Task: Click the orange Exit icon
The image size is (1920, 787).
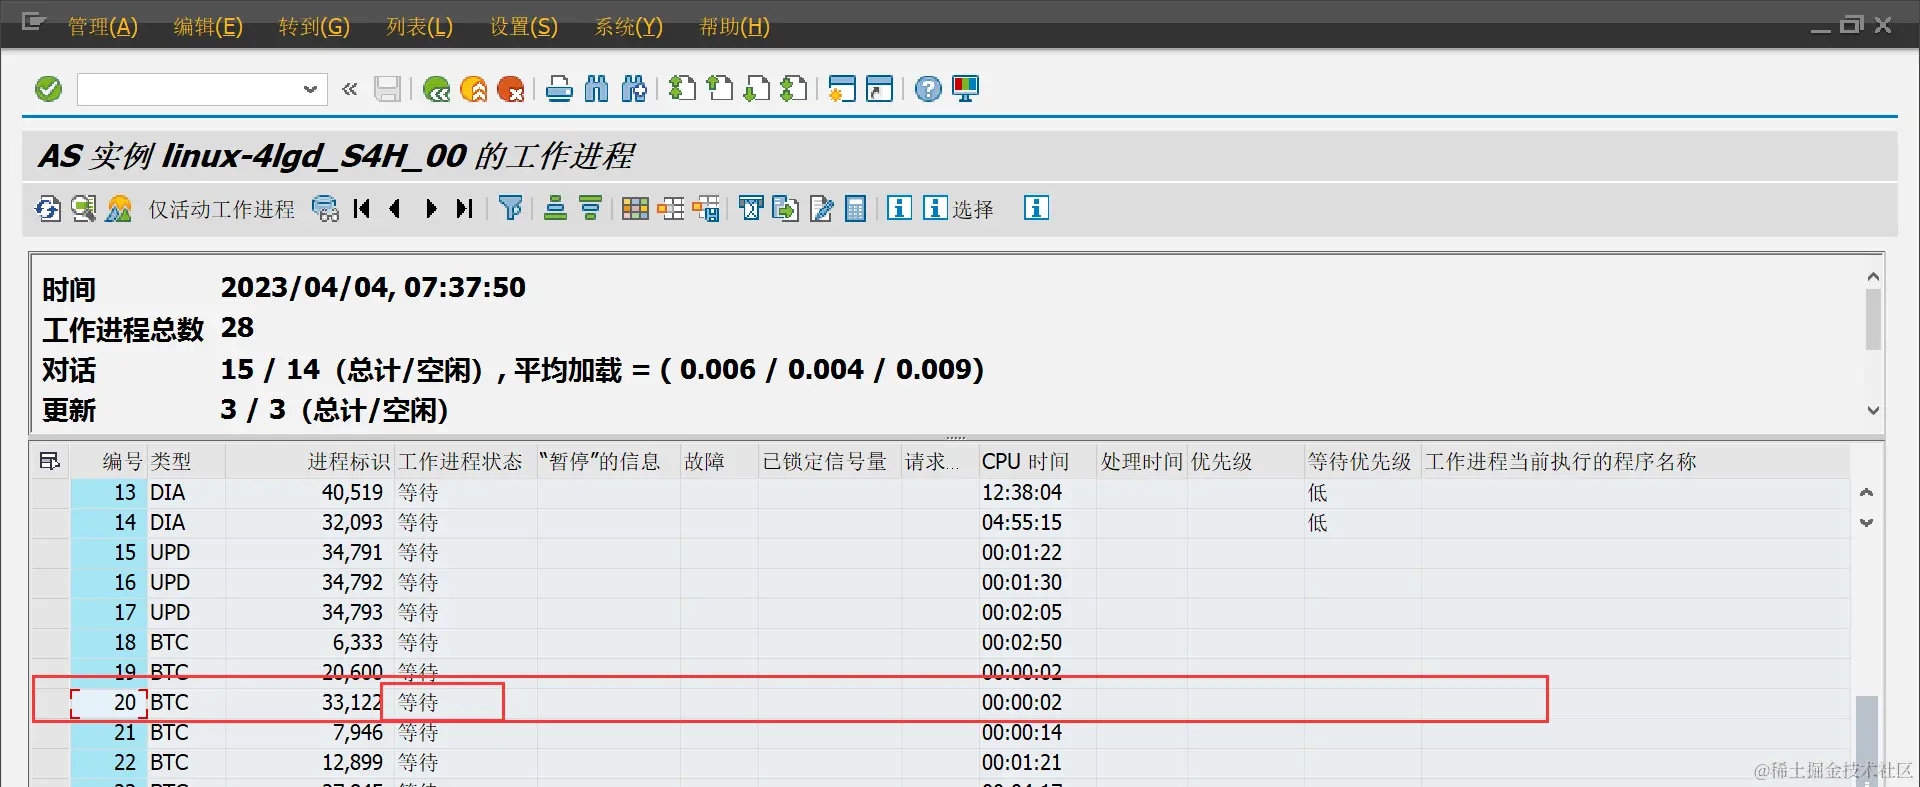Action: pyautogui.click(x=474, y=89)
